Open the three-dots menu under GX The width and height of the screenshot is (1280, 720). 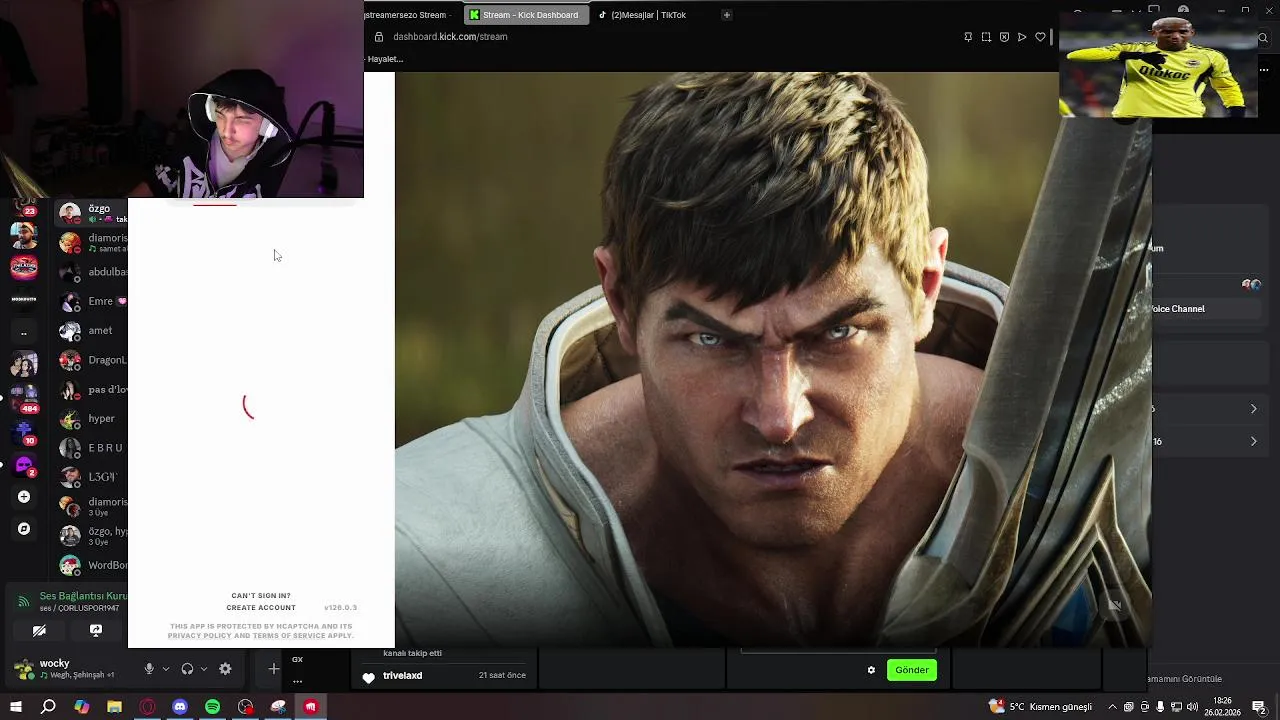click(297, 681)
